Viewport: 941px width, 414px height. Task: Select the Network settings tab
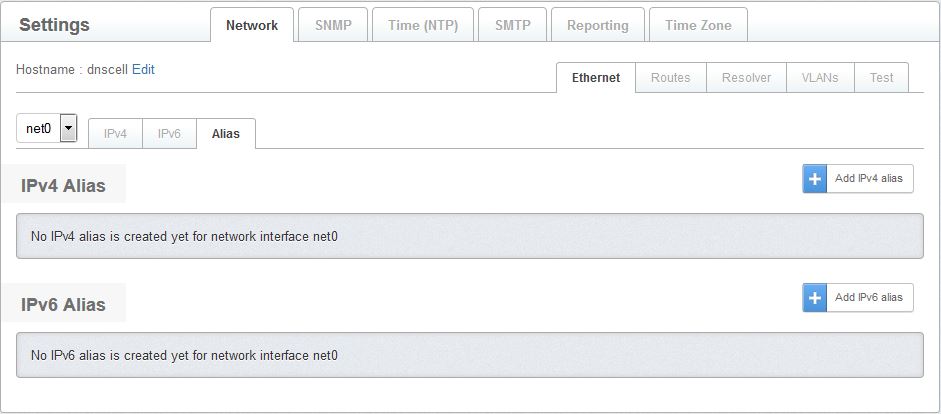pos(252,26)
